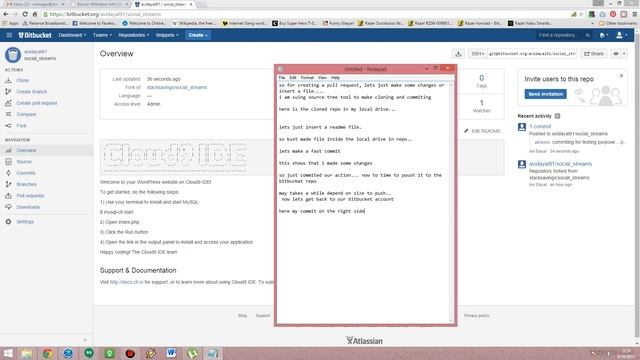The height and width of the screenshot is (360, 640).
Task: Click the Privacy policy footer link
Action: pos(476,316)
